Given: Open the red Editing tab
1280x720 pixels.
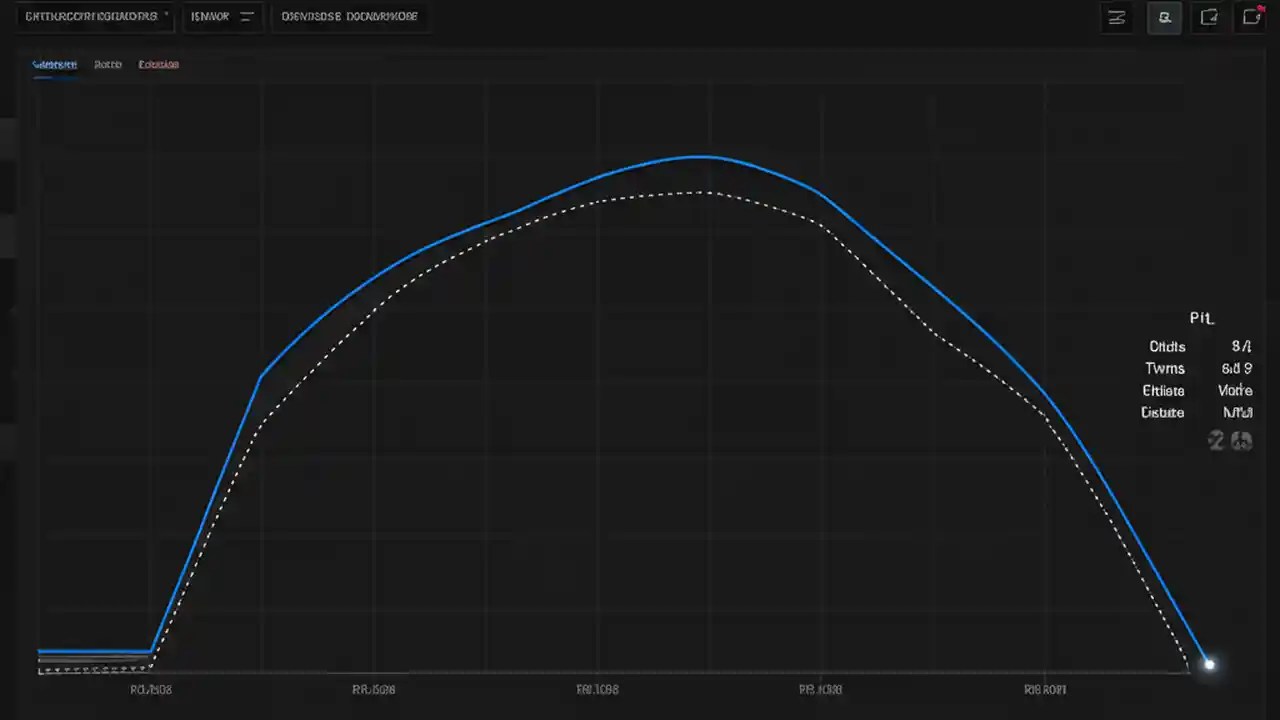Looking at the screenshot, I should pyautogui.click(x=158, y=64).
